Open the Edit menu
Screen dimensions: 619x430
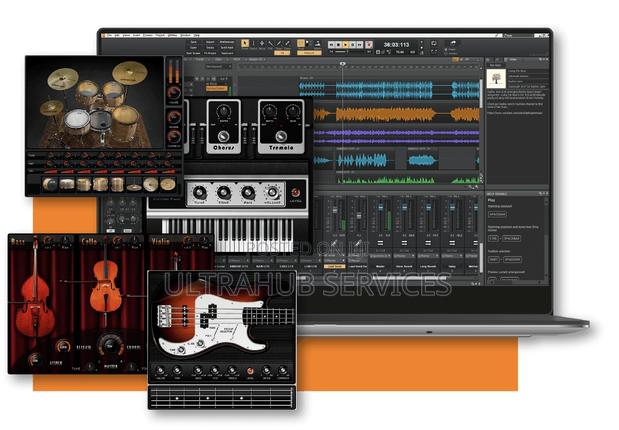117,36
